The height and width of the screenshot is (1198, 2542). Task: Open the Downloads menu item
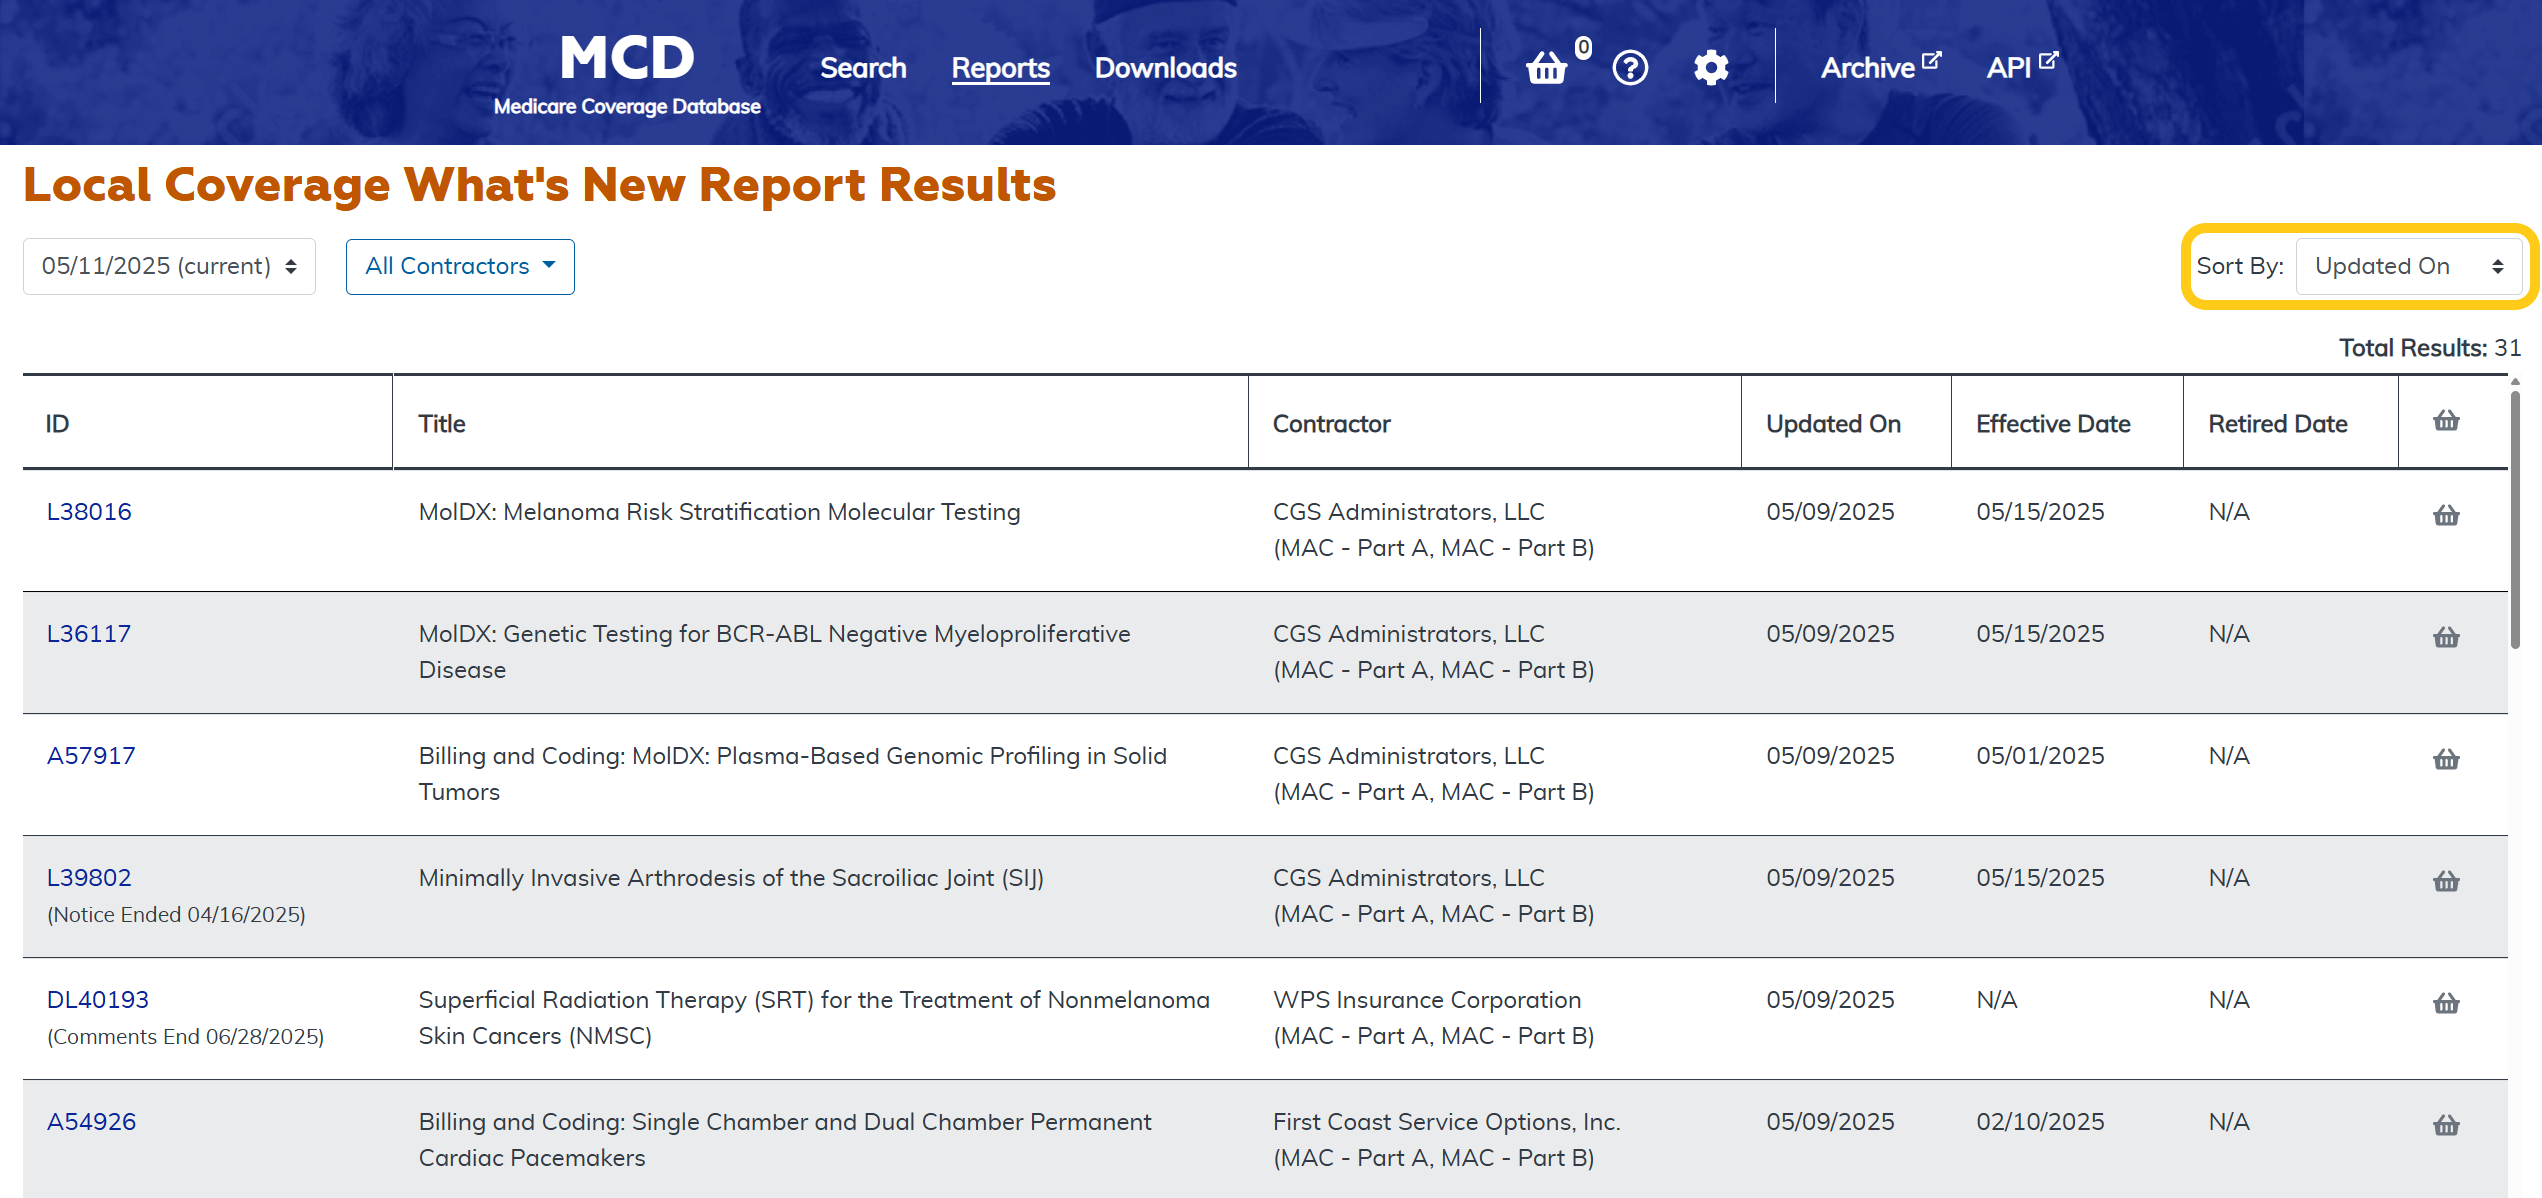[x=1165, y=68]
